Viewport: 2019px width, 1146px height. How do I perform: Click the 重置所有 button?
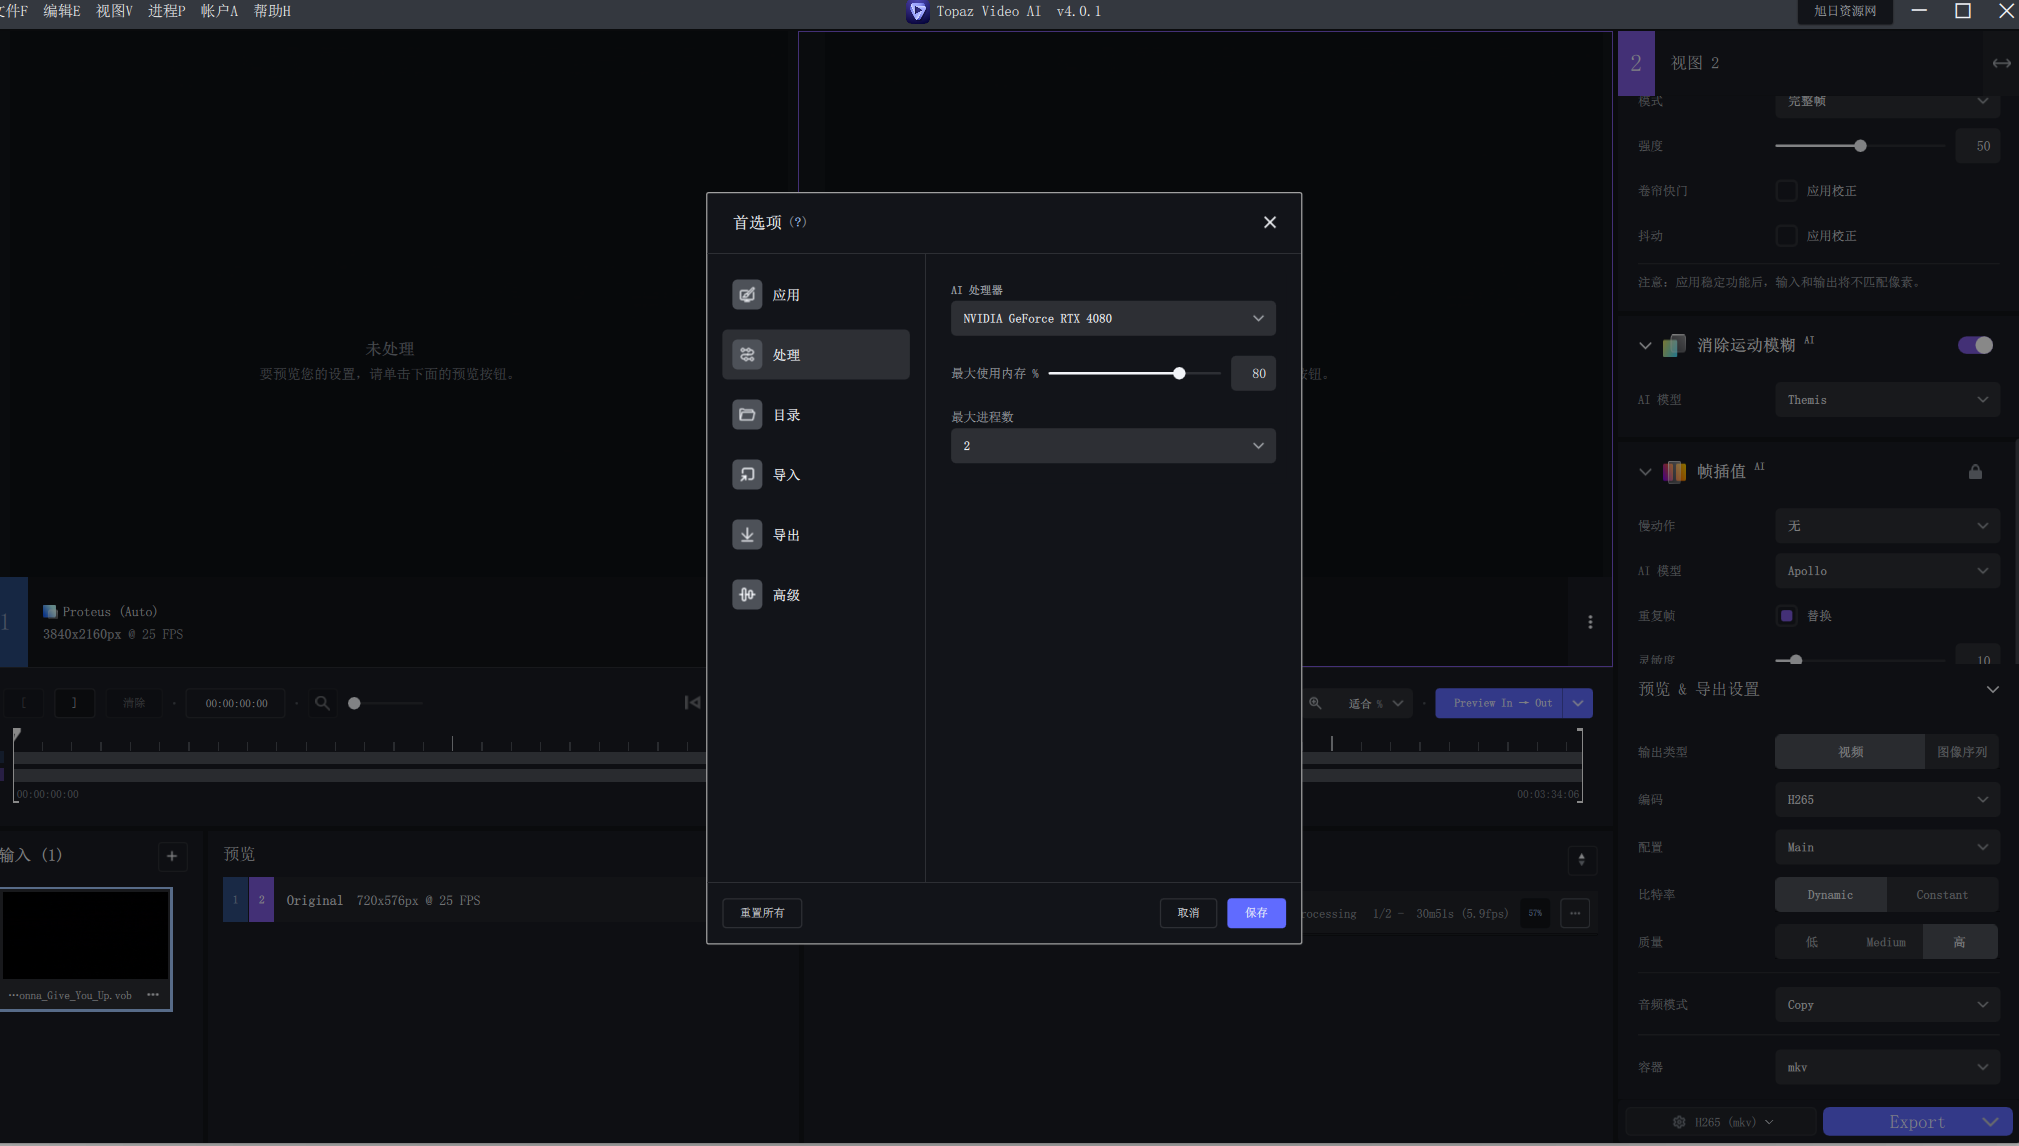[762, 912]
